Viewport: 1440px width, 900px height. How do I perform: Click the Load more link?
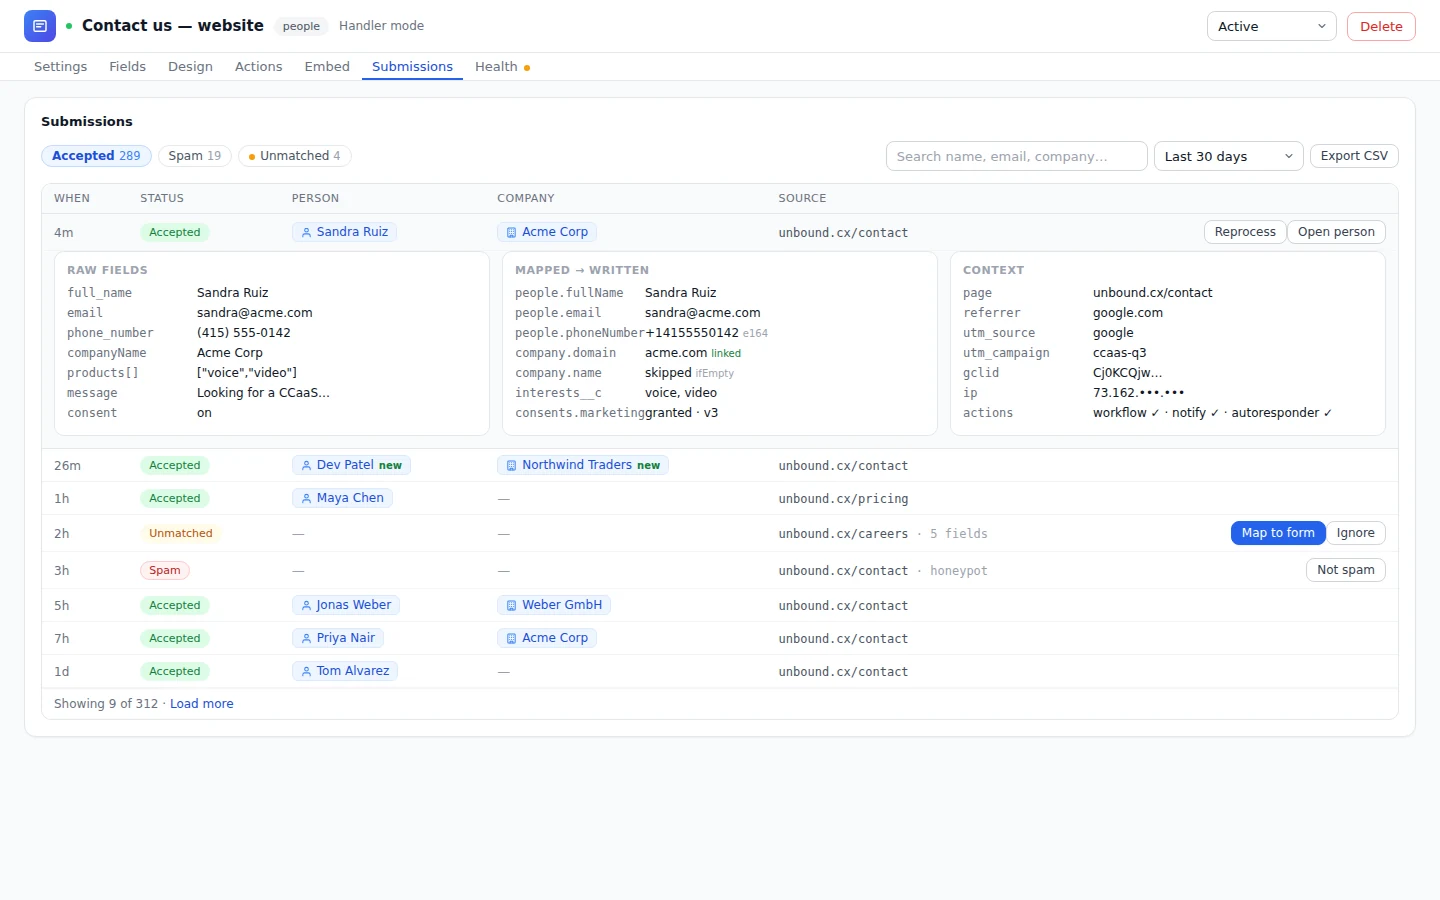pos(202,704)
